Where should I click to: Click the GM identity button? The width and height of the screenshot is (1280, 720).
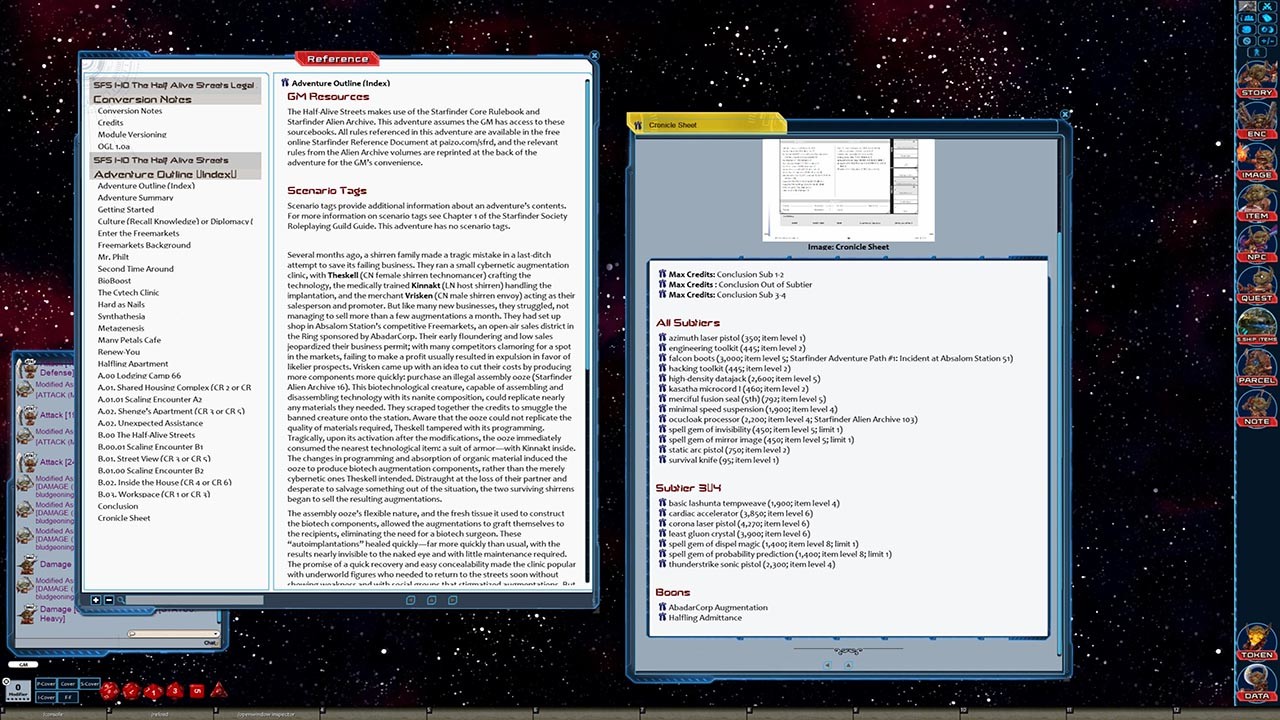pyautogui.click(x=22, y=663)
